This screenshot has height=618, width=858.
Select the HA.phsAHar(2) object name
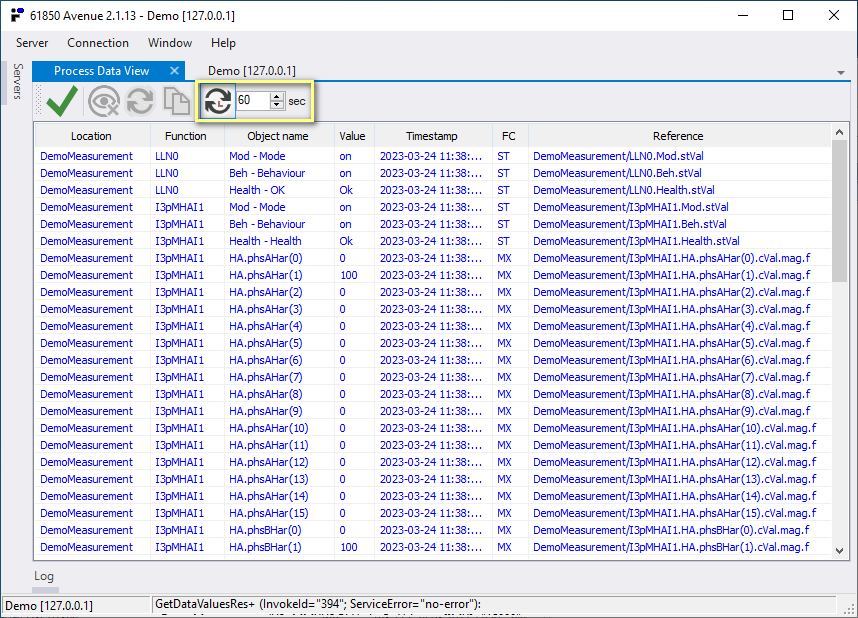click(266, 292)
